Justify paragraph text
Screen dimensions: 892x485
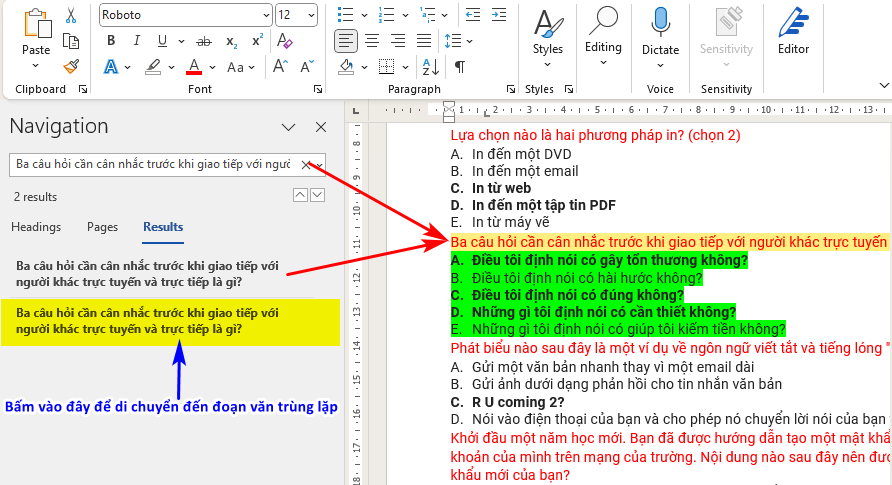point(424,41)
